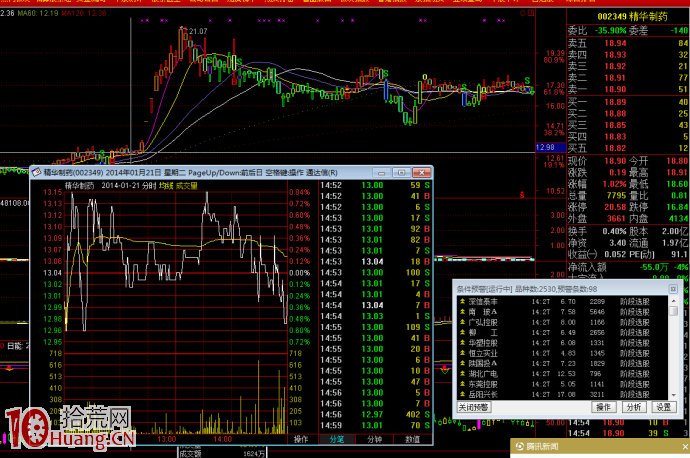
Task: Click the 14:53 13.04 18 B tick row
Action: 375,262
